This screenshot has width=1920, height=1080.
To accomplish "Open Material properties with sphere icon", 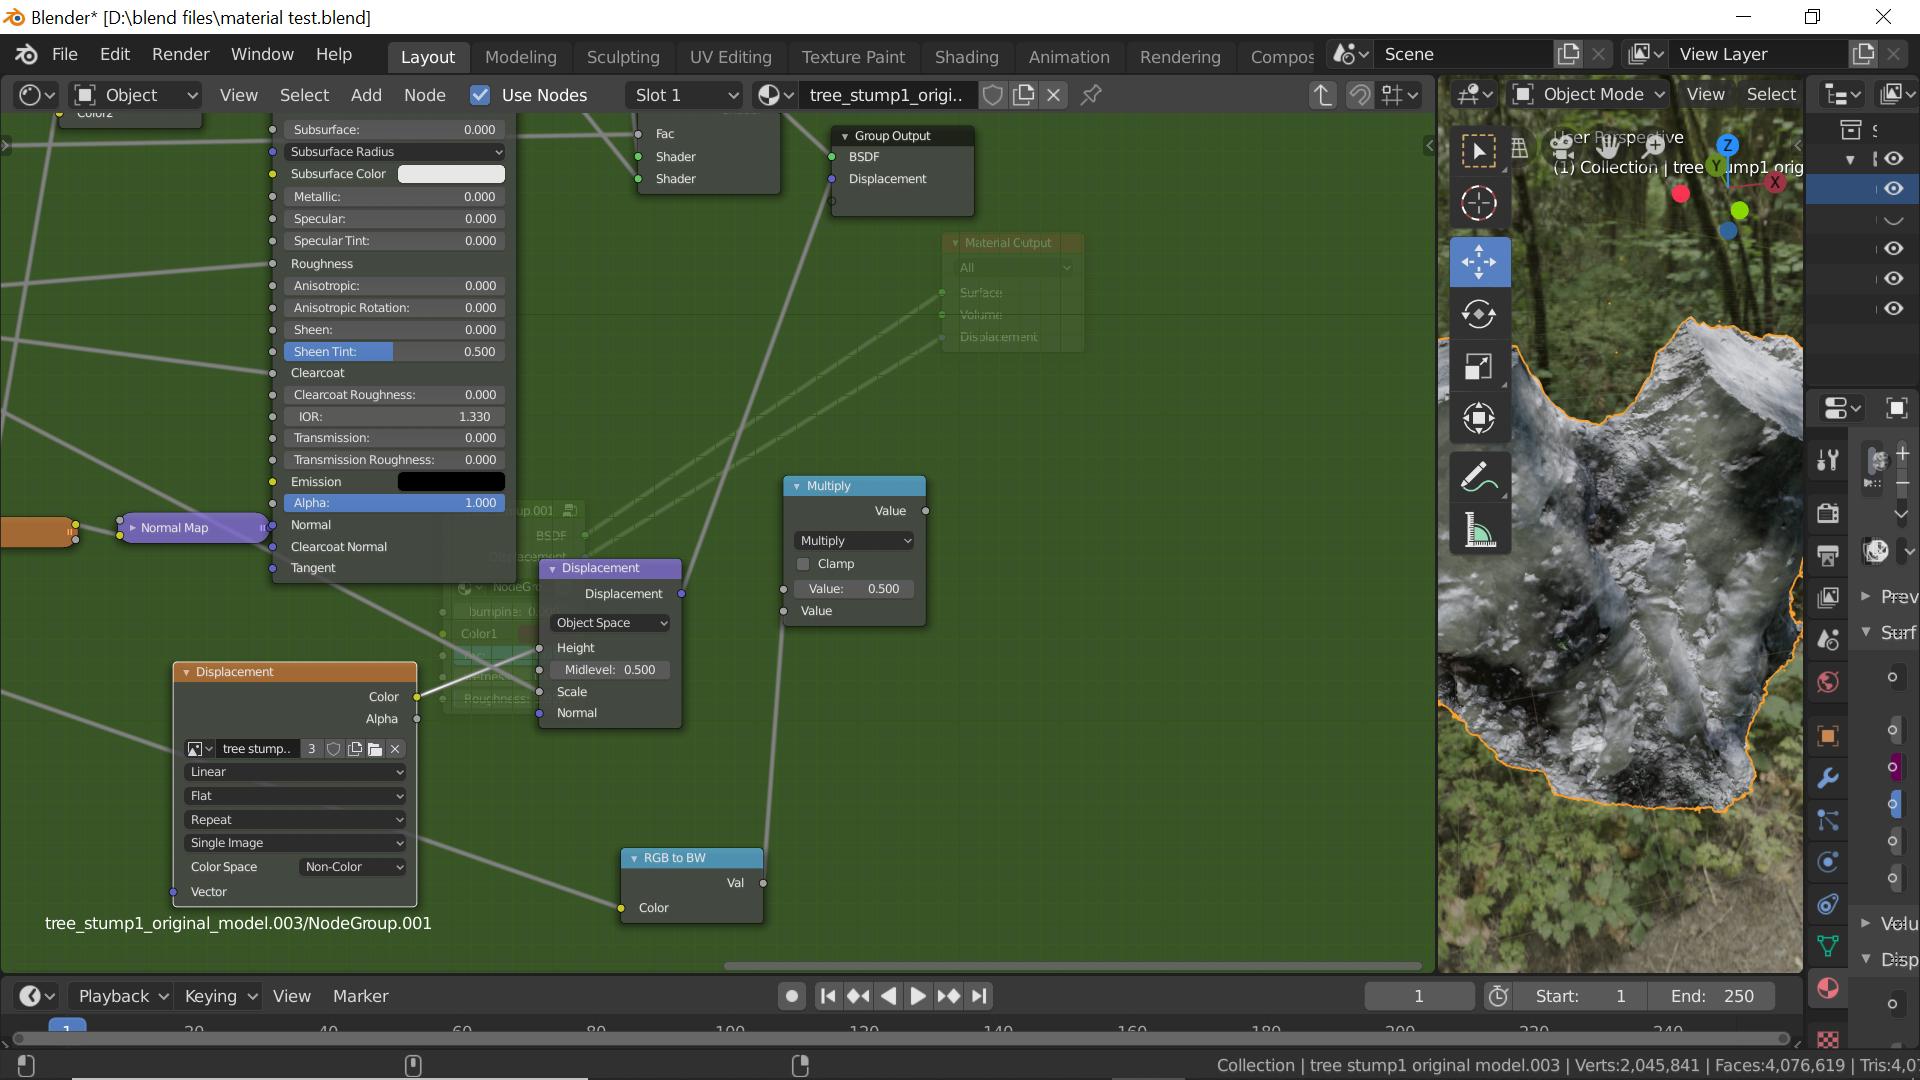I will pos(1827,989).
